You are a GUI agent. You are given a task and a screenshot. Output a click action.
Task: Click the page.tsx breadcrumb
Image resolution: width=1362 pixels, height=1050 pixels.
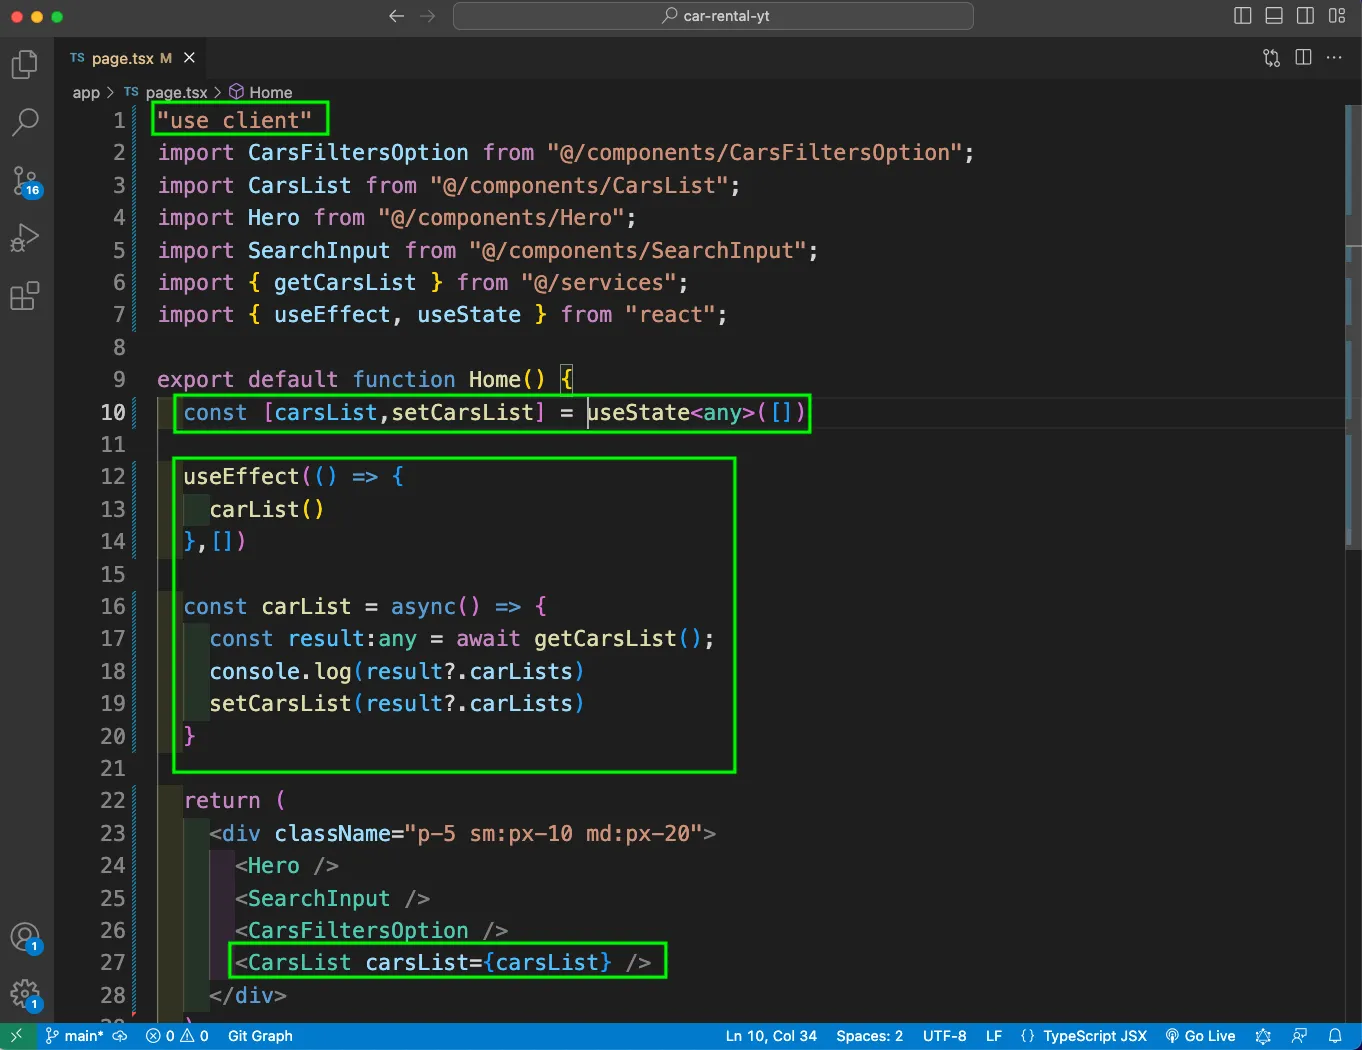[x=166, y=92]
